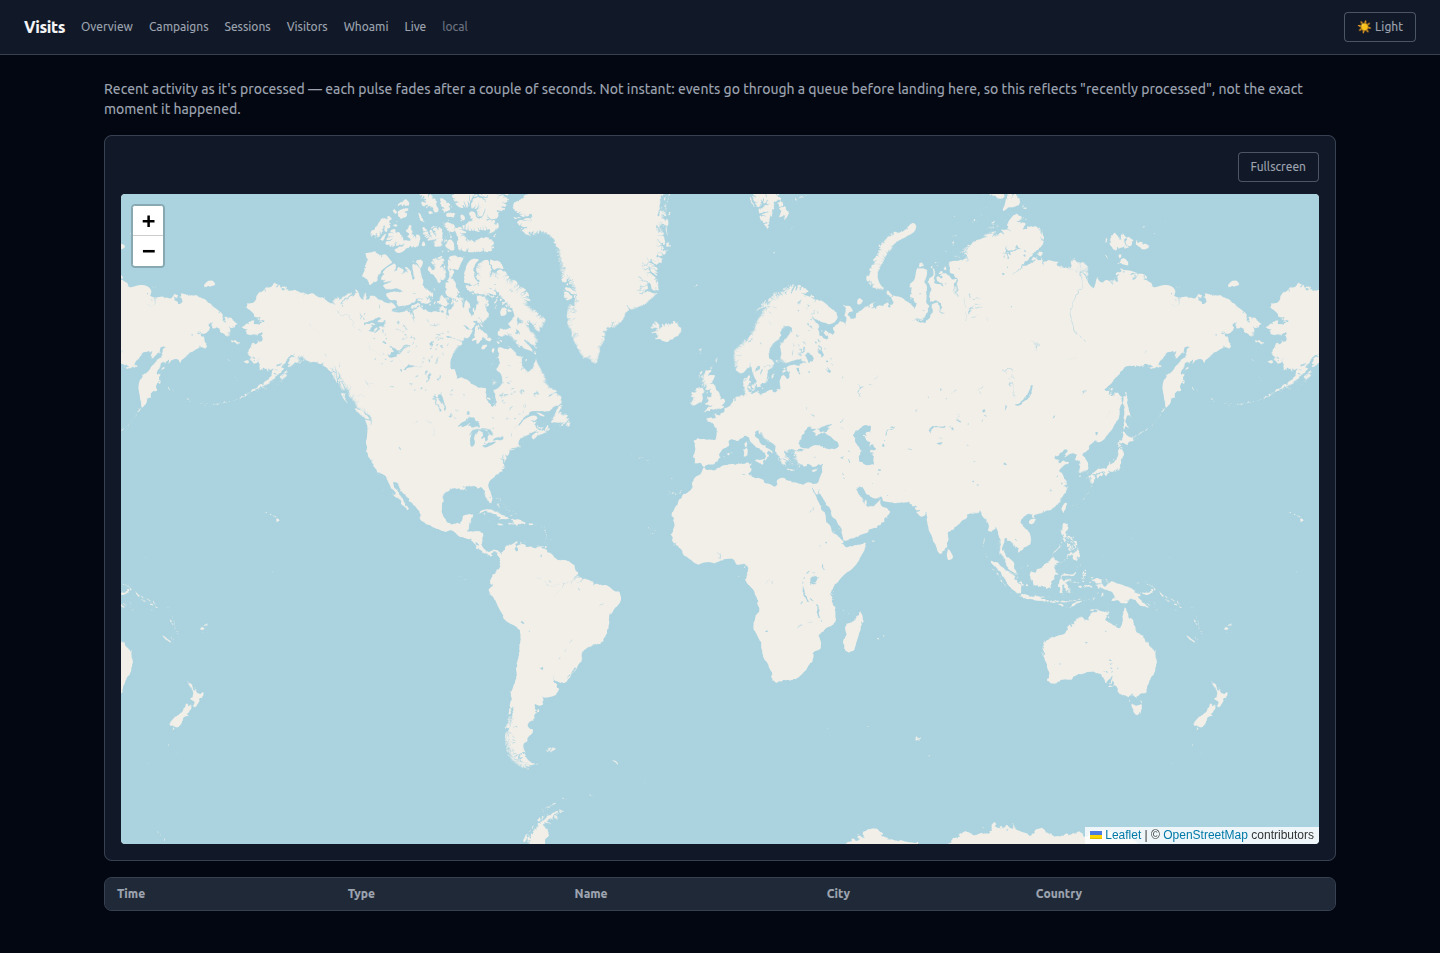The image size is (1440, 953).
Task: Zoom out on the map
Action: click(148, 251)
